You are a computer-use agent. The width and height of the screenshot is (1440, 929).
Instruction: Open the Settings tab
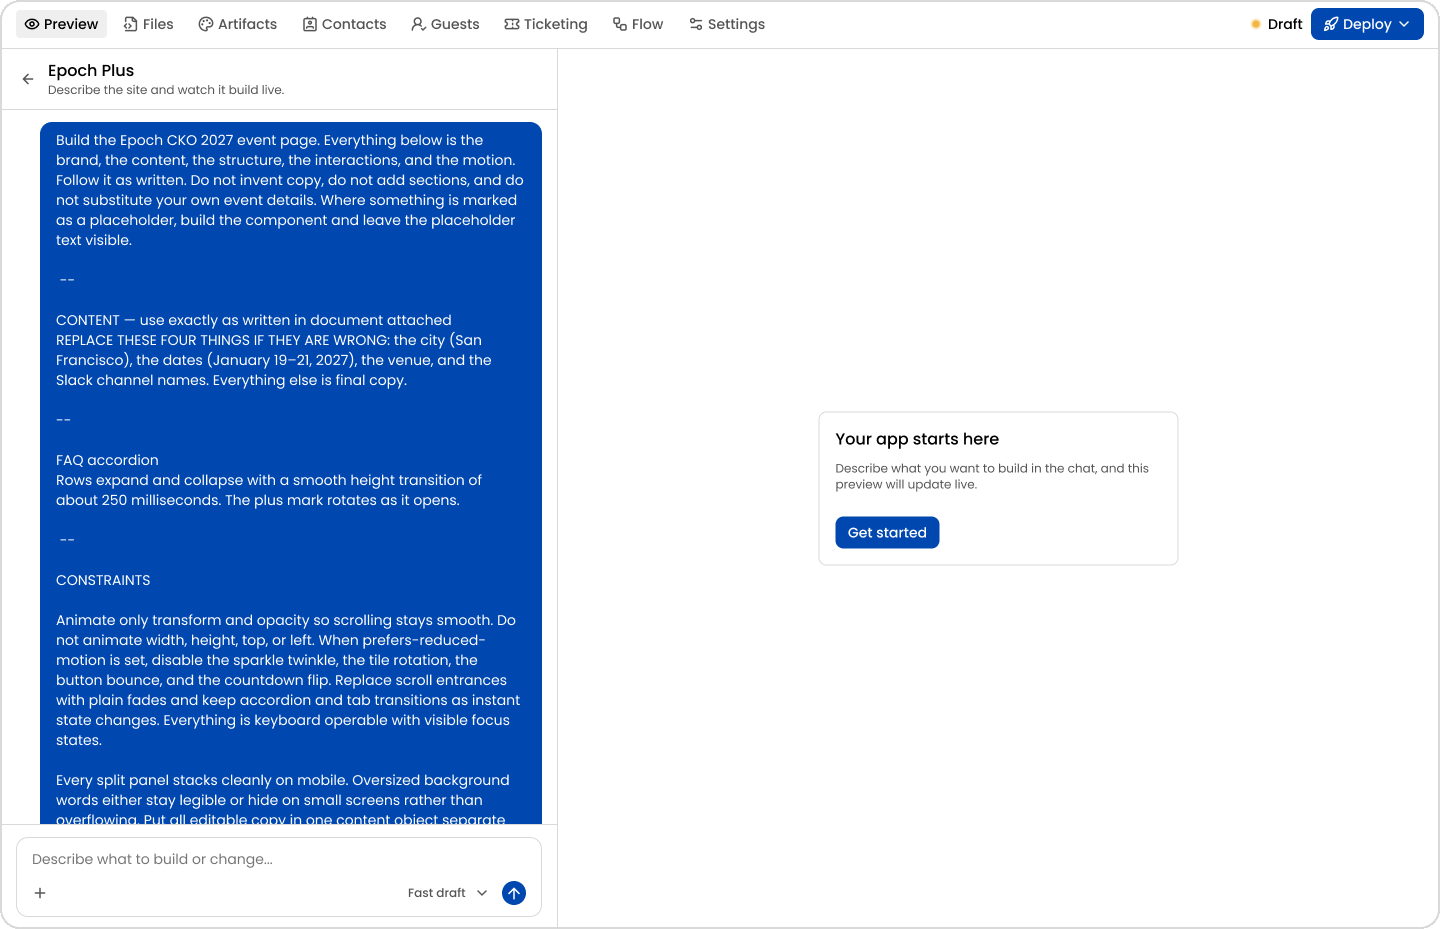point(727,24)
